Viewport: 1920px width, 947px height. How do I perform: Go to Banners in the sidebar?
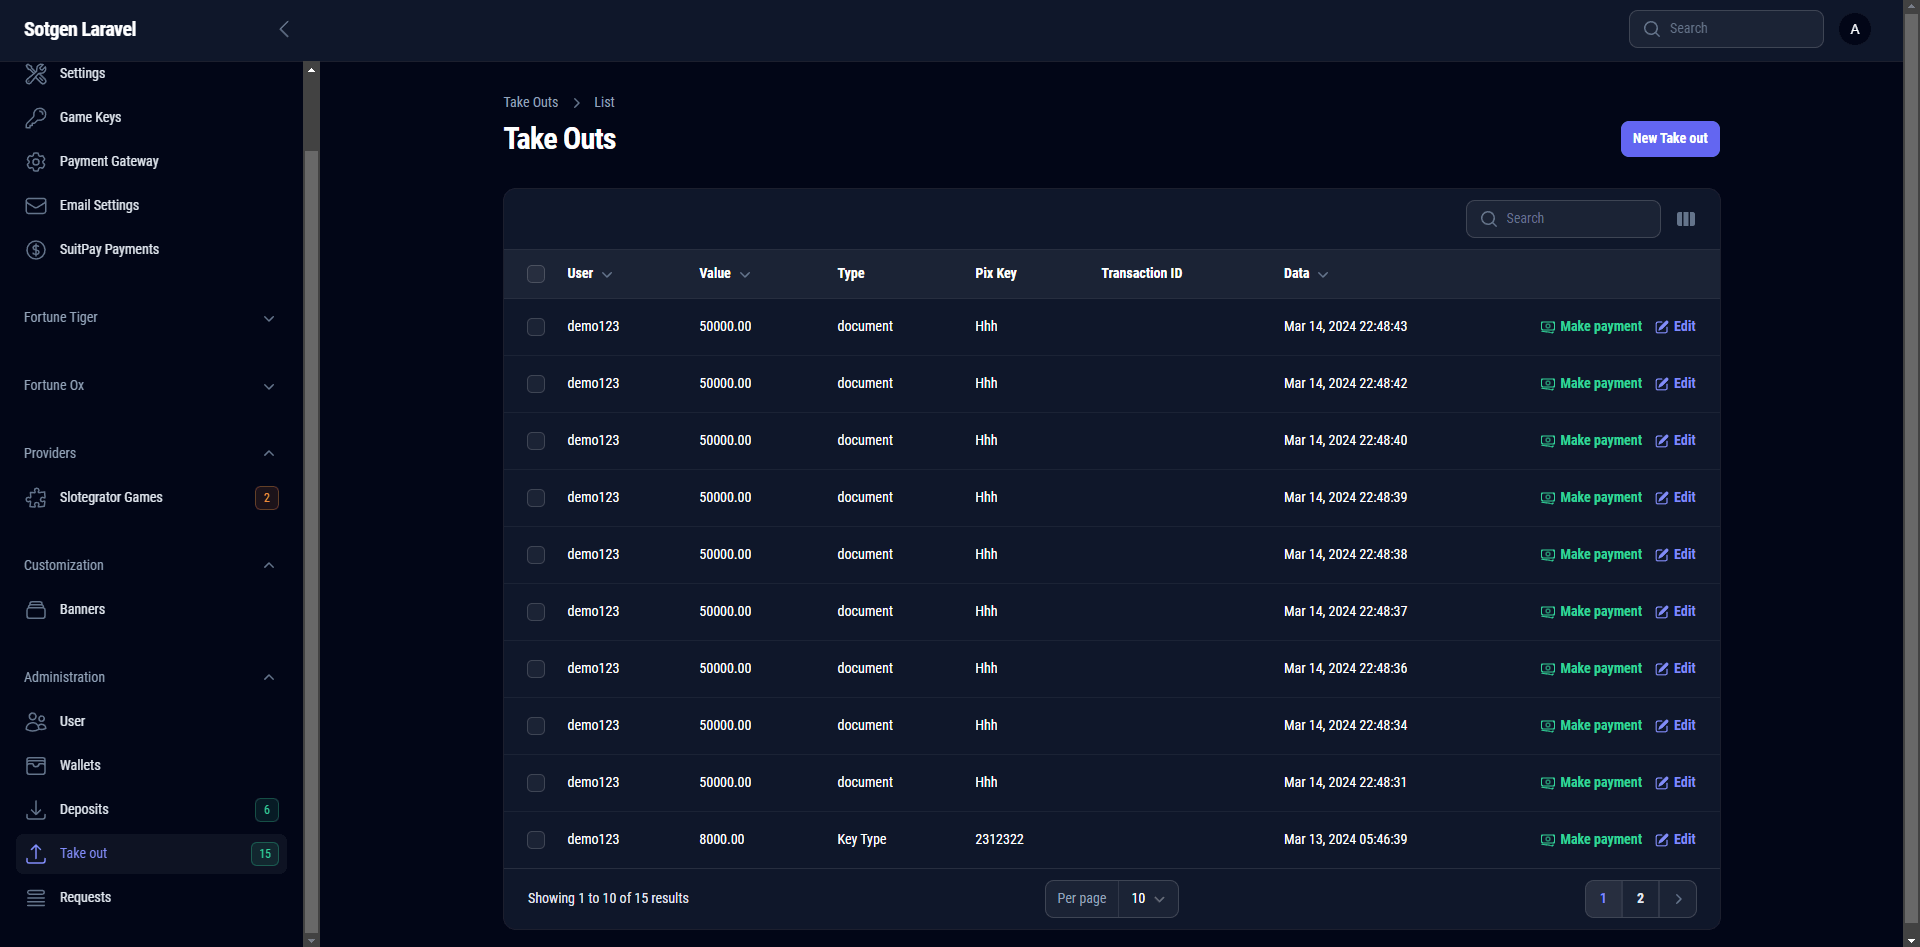point(82,610)
